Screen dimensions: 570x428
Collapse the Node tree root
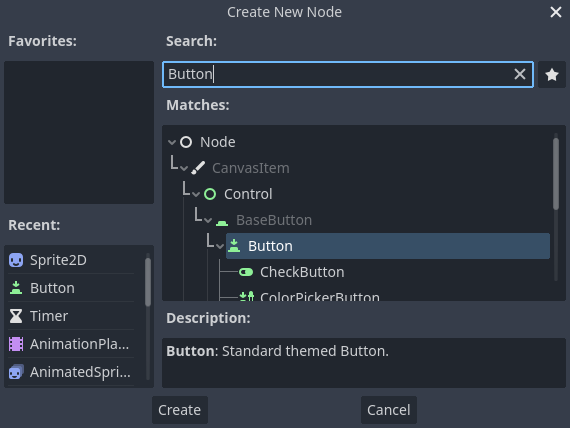tap(172, 142)
